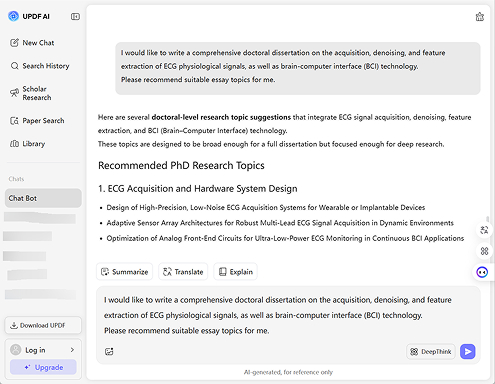Click the 'Recommended PhD Research Topics' heading
Image resolution: width=495 pixels, height=384 pixels.
pyautogui.click(x=181, y=165)
